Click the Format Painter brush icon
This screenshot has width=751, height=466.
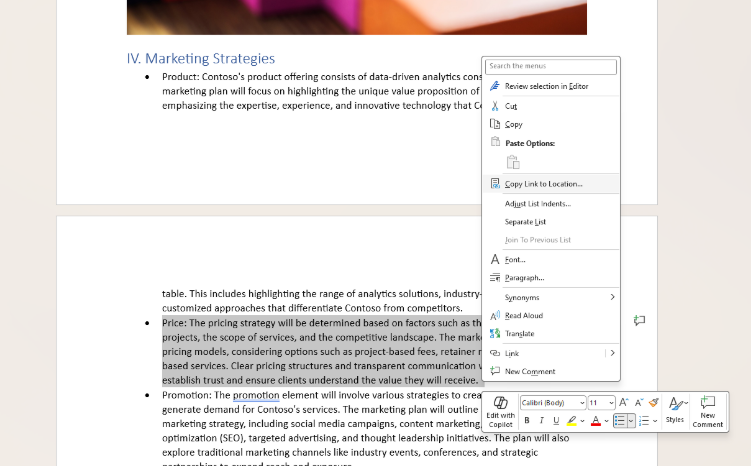(654, 402)
